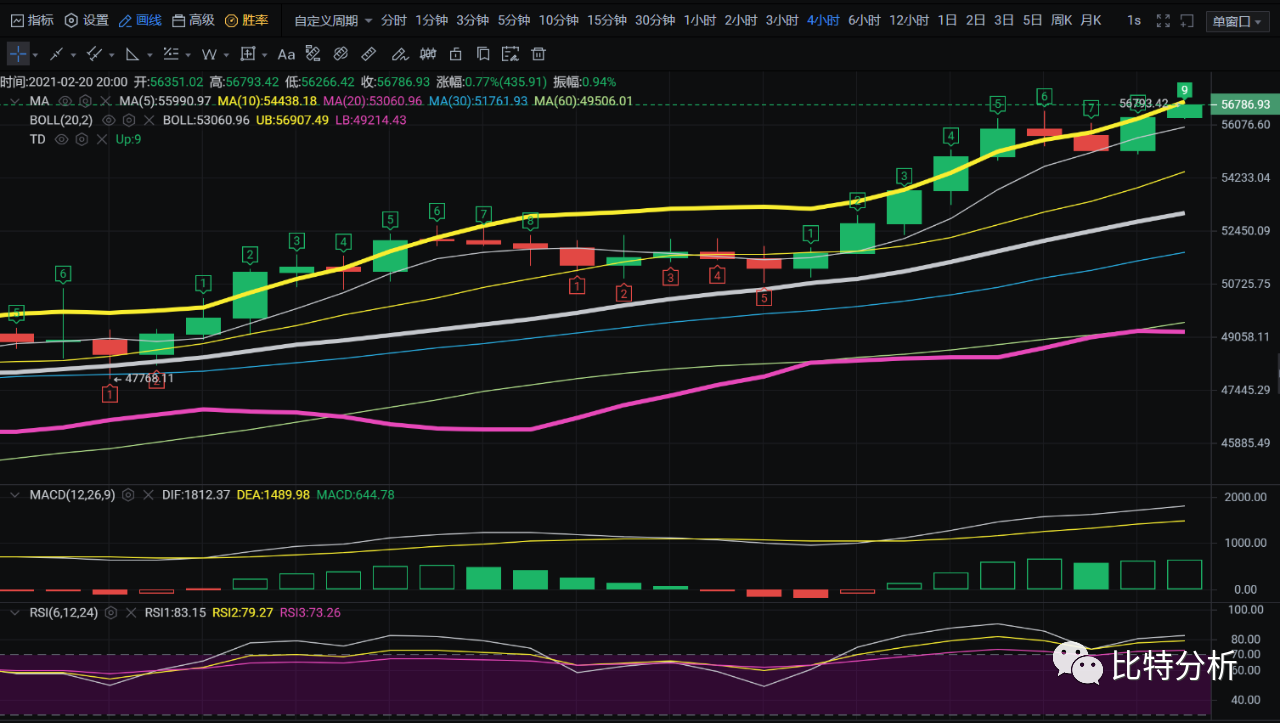Hide the MA indicator via eye icon
Image resolution: width=1280 pixels, height=723 pixels.
pyautogui.click(x=65, y=101)
